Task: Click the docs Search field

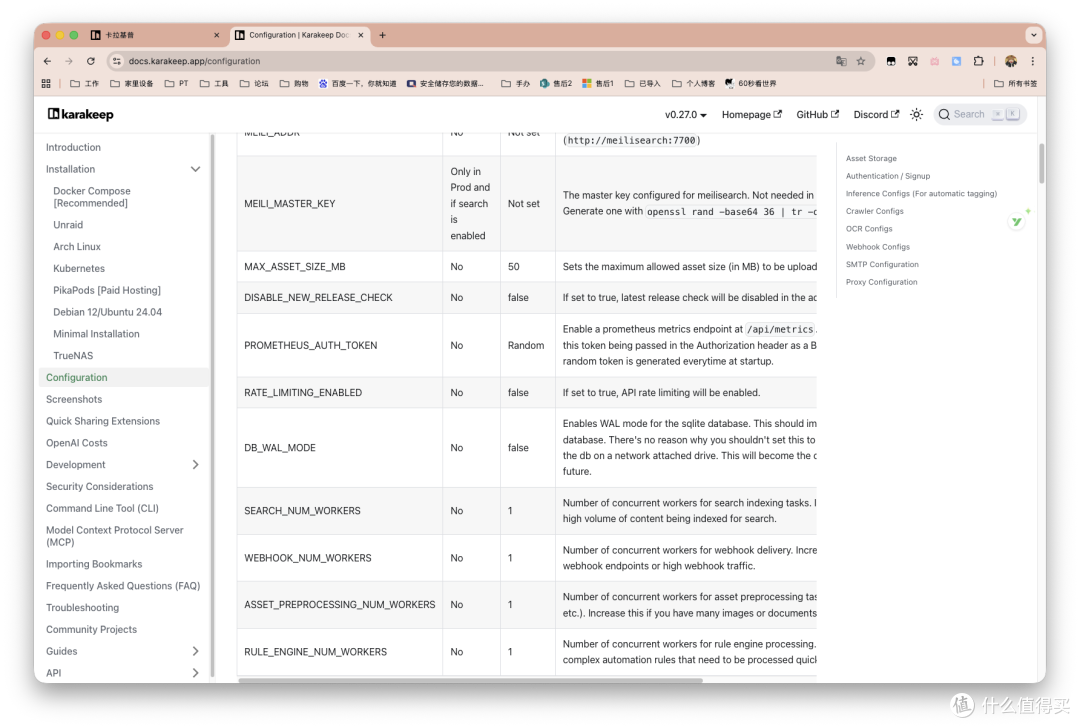Action: pos(979,114)
